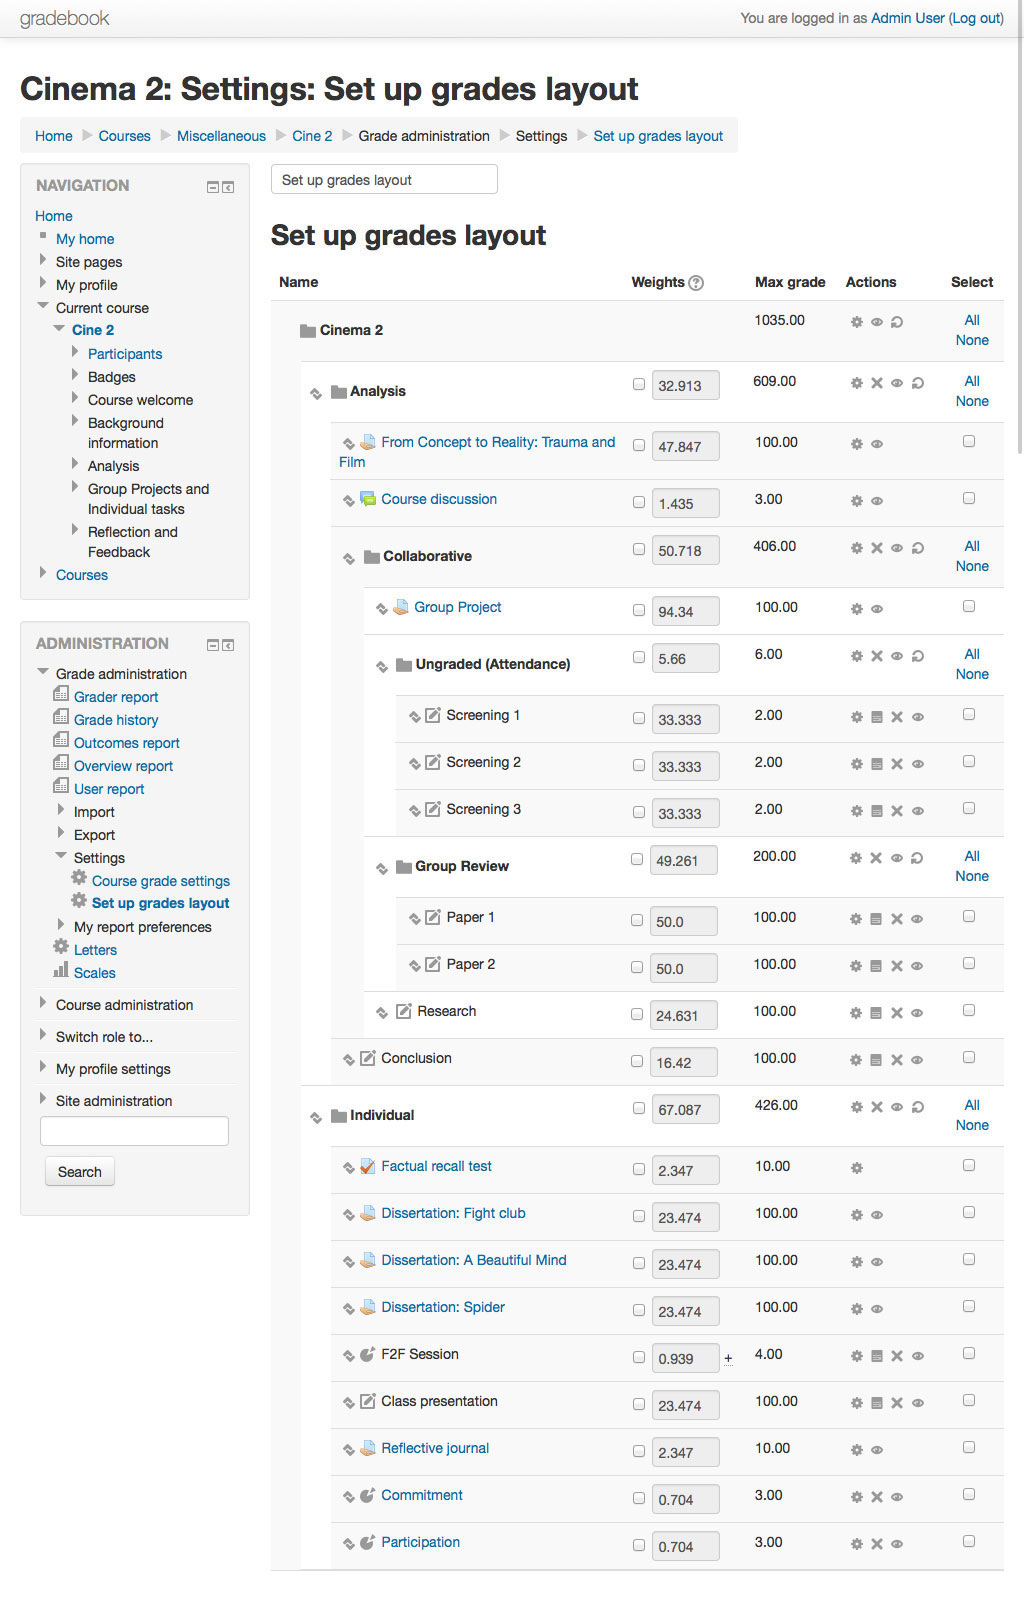Expand Import under Grade administration
The image size is (1024, 1606).
pos(61,810)
